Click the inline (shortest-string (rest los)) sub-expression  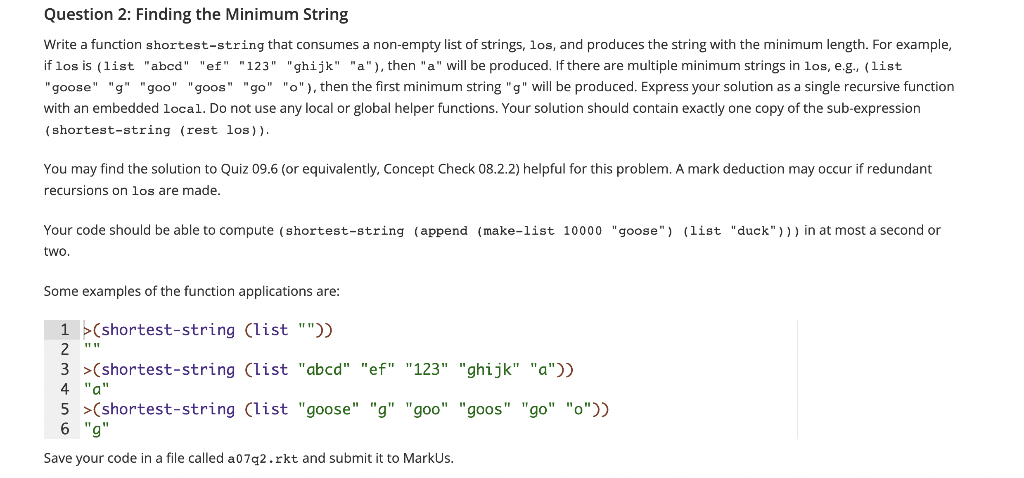coord(157,130)
